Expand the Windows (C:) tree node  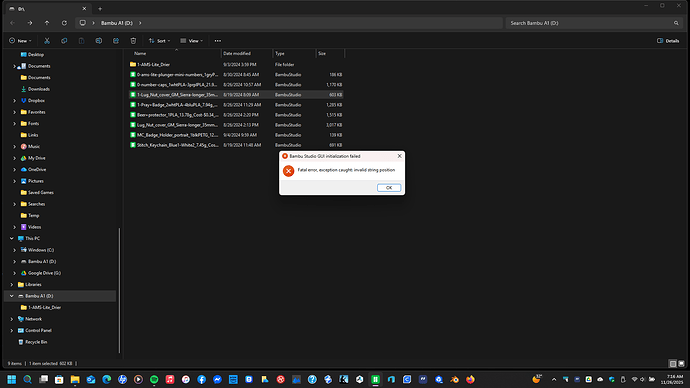click(15, 250)
